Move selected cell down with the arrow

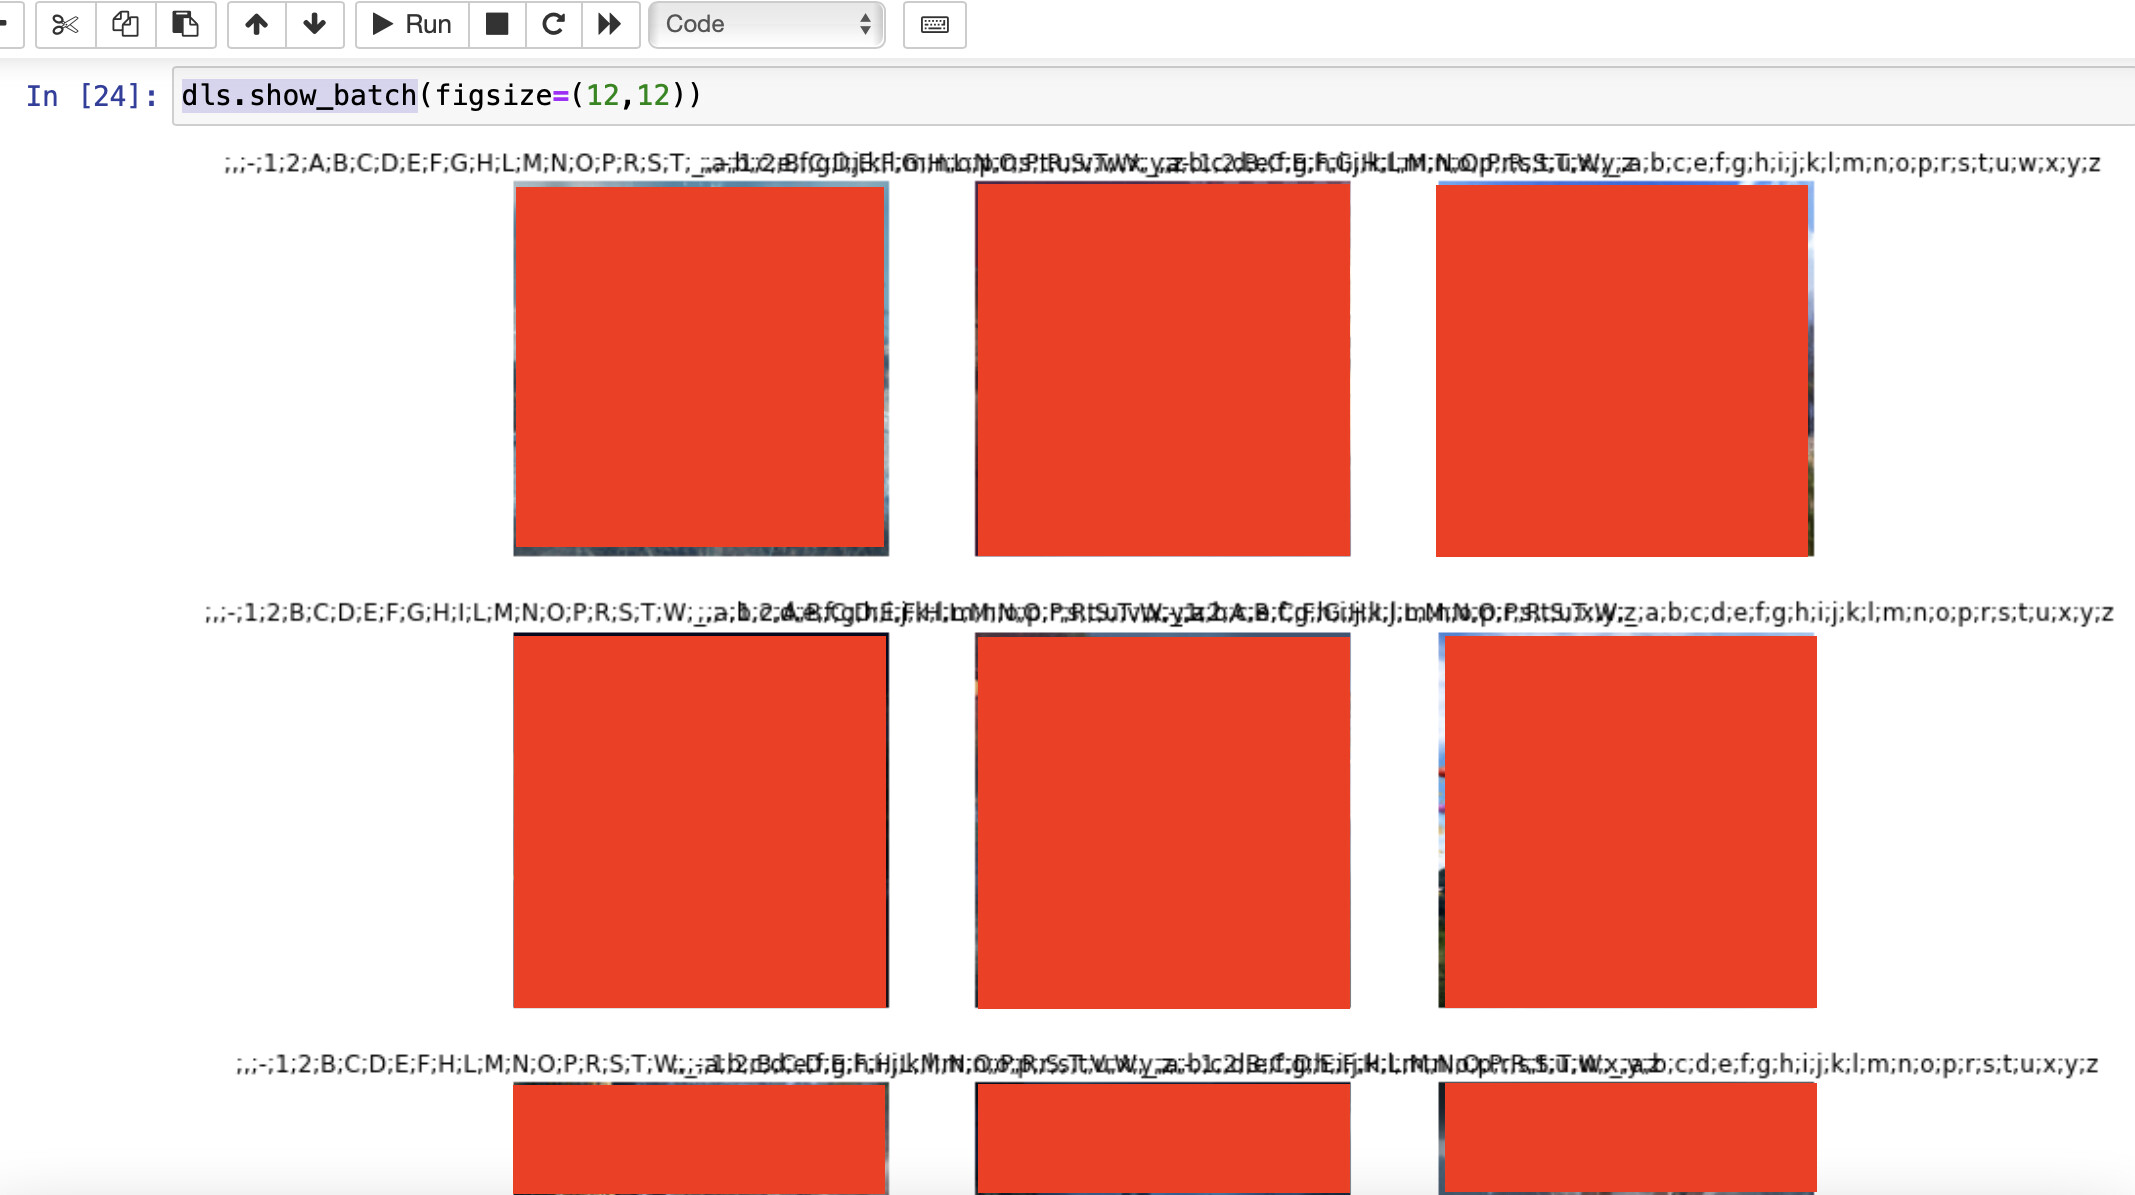point(314,24)
